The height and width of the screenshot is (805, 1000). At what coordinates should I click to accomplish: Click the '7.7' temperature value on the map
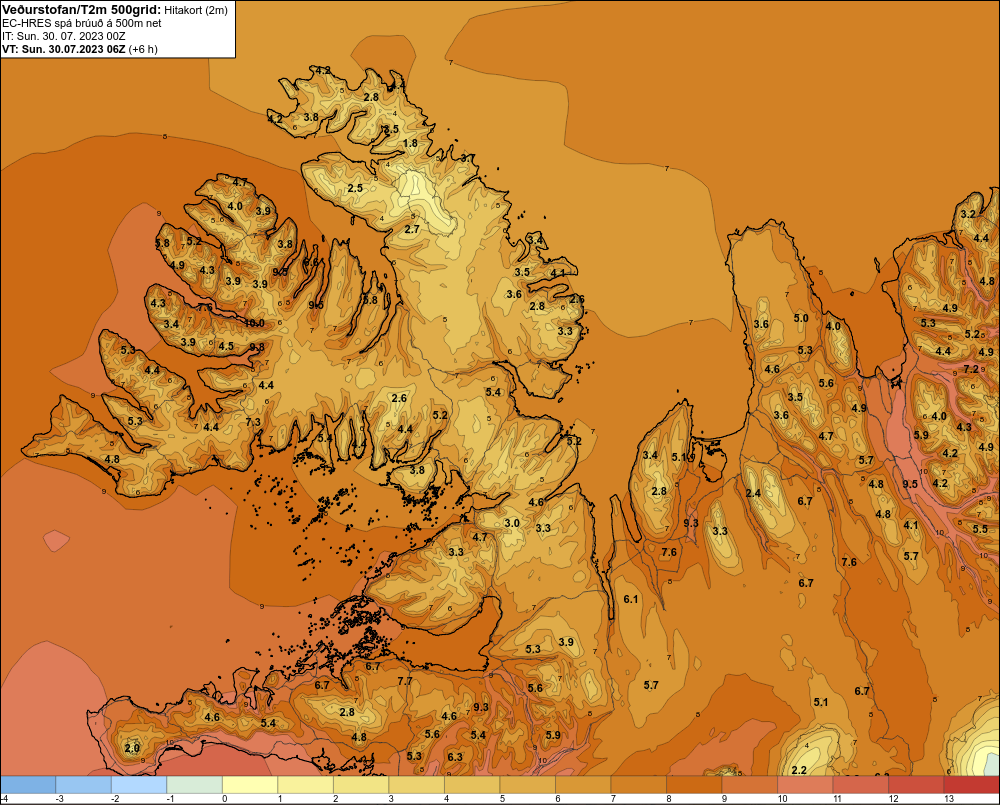tap(405, 681)
